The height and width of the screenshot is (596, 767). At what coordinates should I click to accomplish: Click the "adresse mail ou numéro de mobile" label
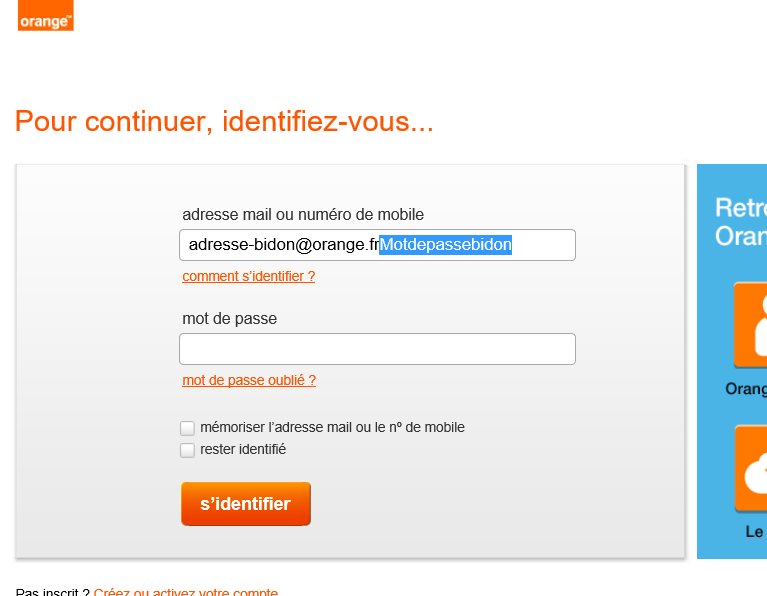coord(303,214)
